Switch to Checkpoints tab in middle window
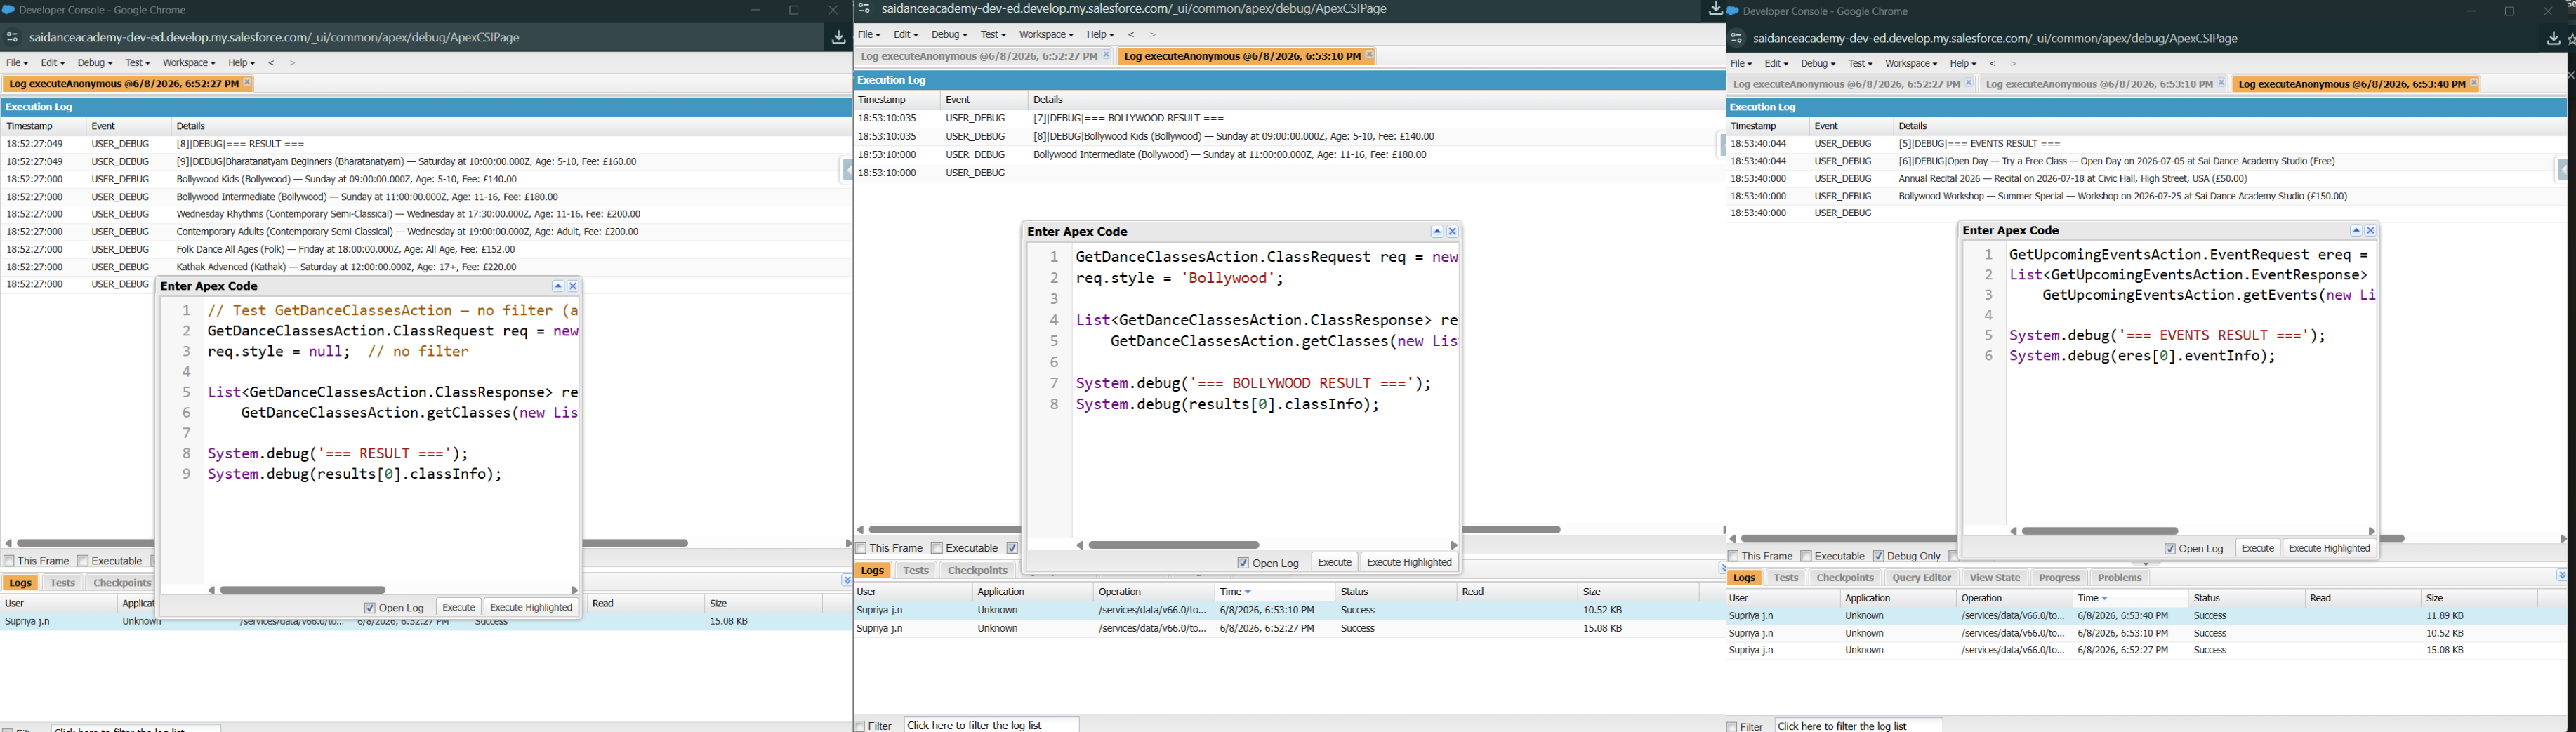2576x732 pixels. pyautogui.click(x=978, y=571)
